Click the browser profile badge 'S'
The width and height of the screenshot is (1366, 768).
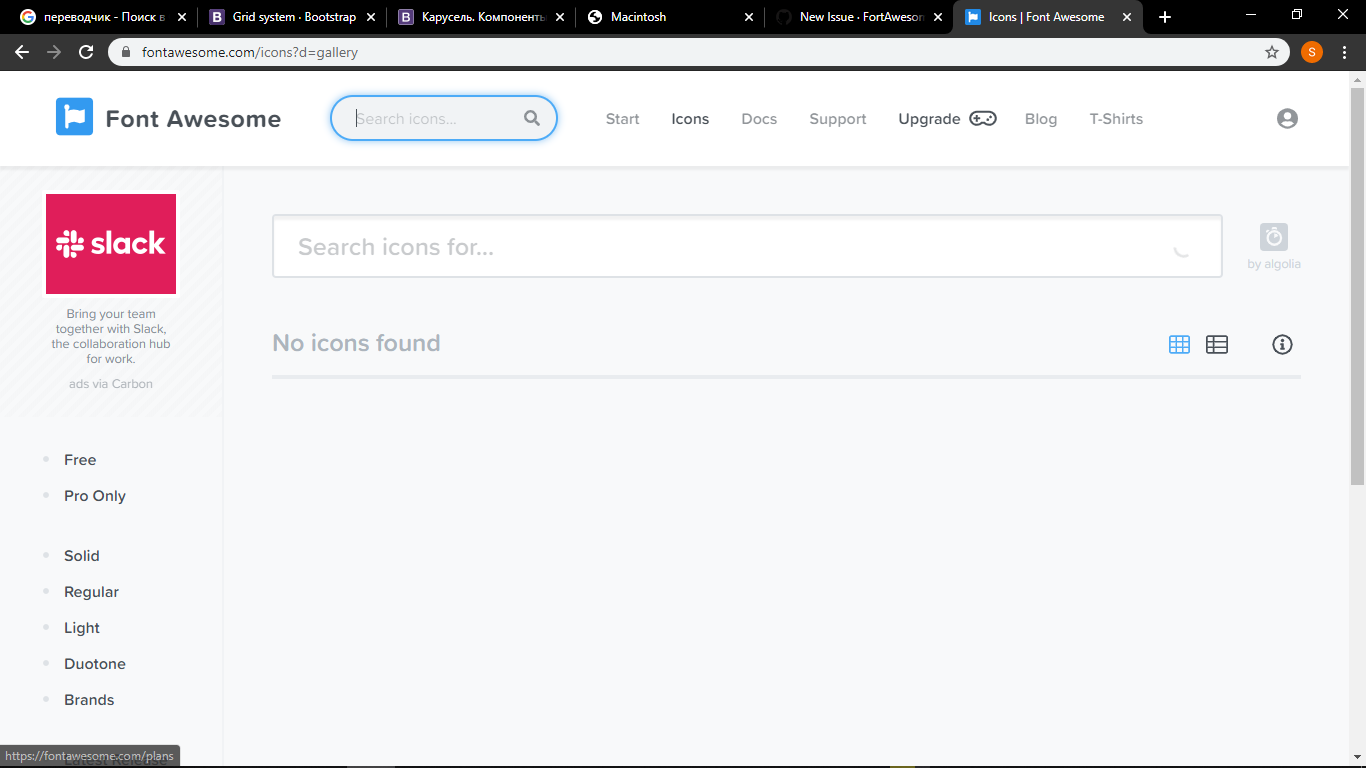[x=1311, y=51]
